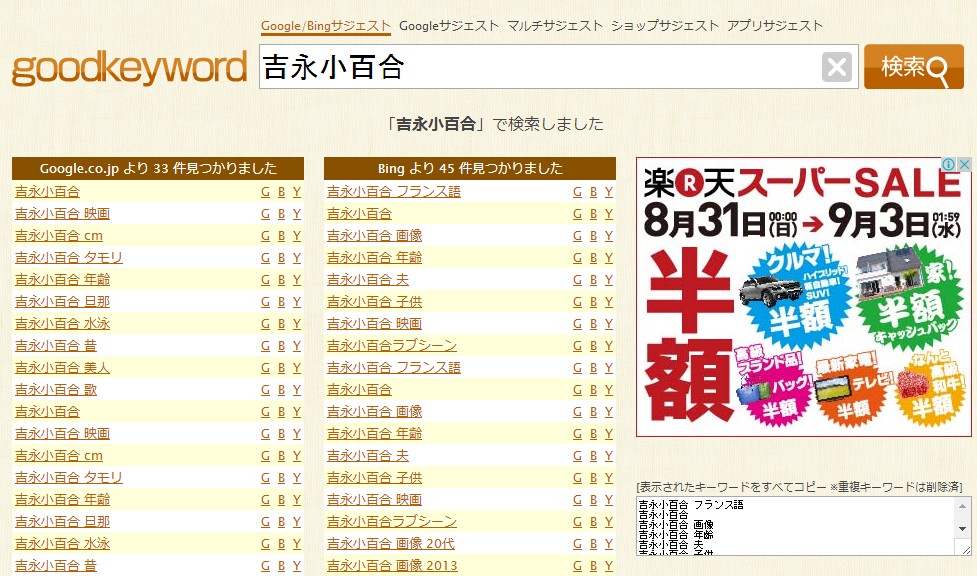Click the copy box scrollbar down arrow
977x576 pixels.
(963, 529)
